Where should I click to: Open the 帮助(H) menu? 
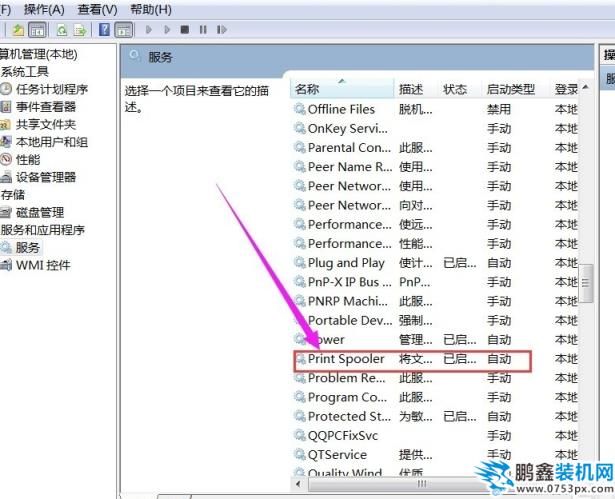(x=151, y=9)
